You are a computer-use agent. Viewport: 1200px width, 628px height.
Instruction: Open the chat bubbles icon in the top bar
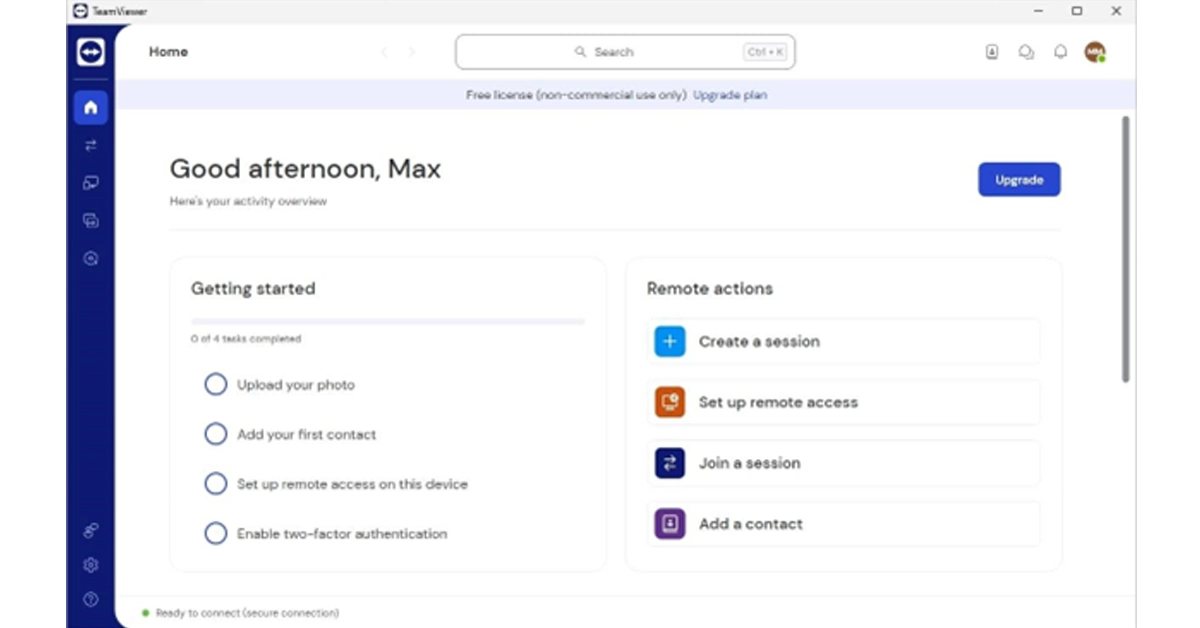[1026, 52]
